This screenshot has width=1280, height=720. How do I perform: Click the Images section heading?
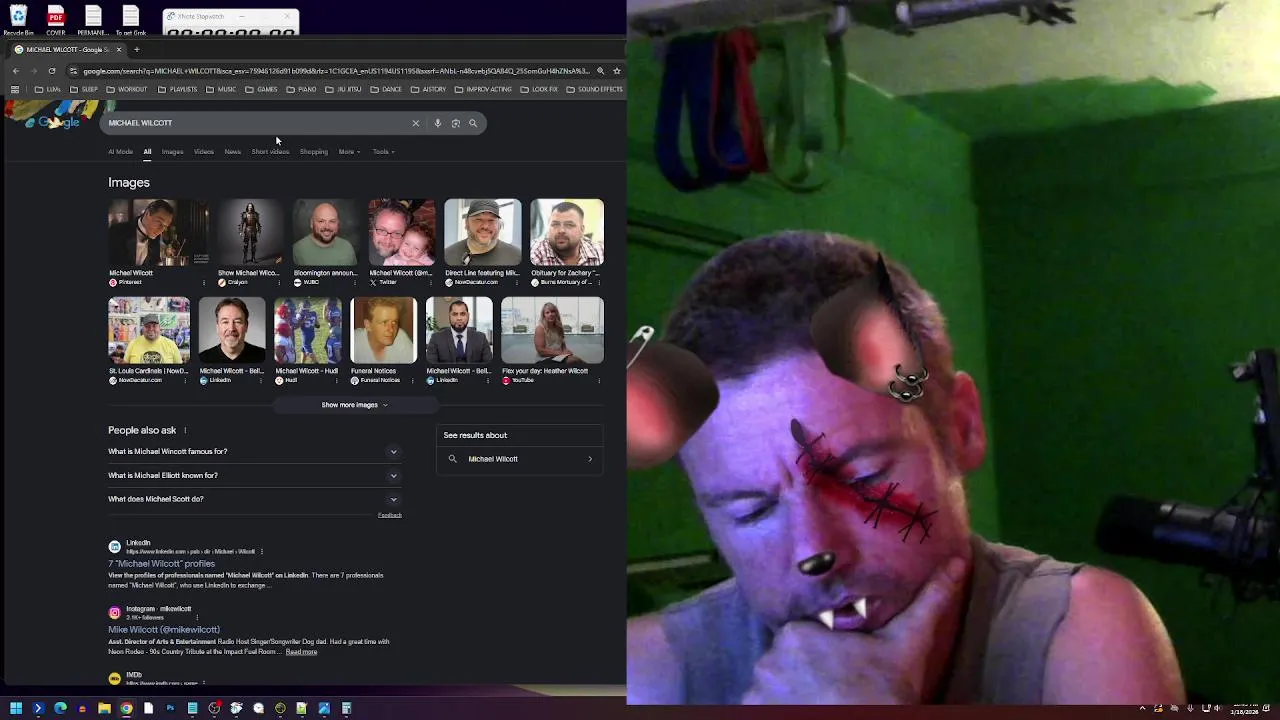pos(129,183)
